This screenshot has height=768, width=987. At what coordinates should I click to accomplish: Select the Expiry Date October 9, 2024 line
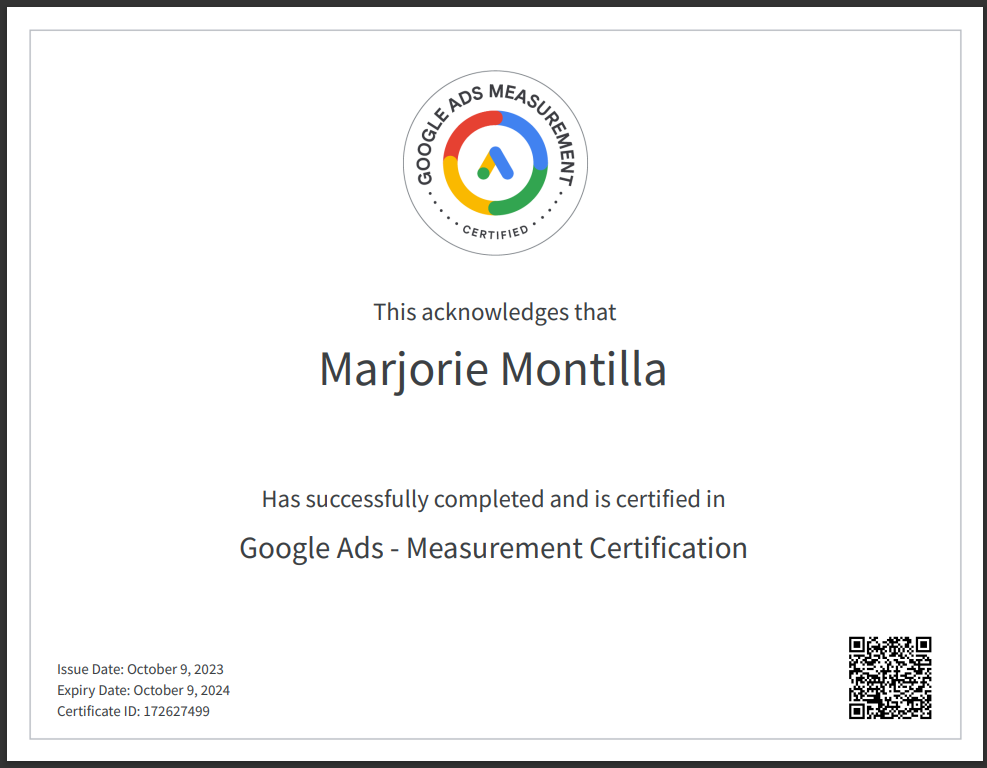[x=144, y=690]
